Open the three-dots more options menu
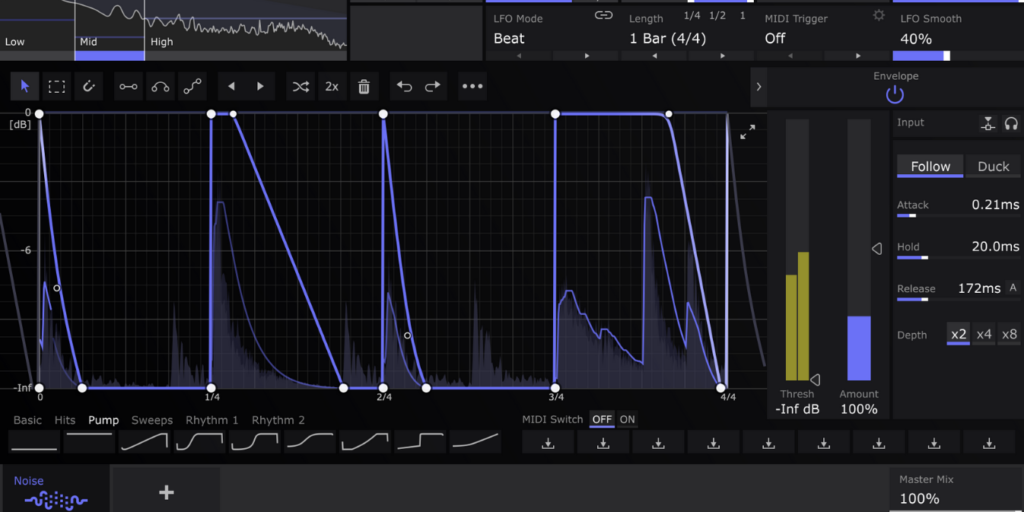Viewport: 1024px width, 512px height. [472, 86]
